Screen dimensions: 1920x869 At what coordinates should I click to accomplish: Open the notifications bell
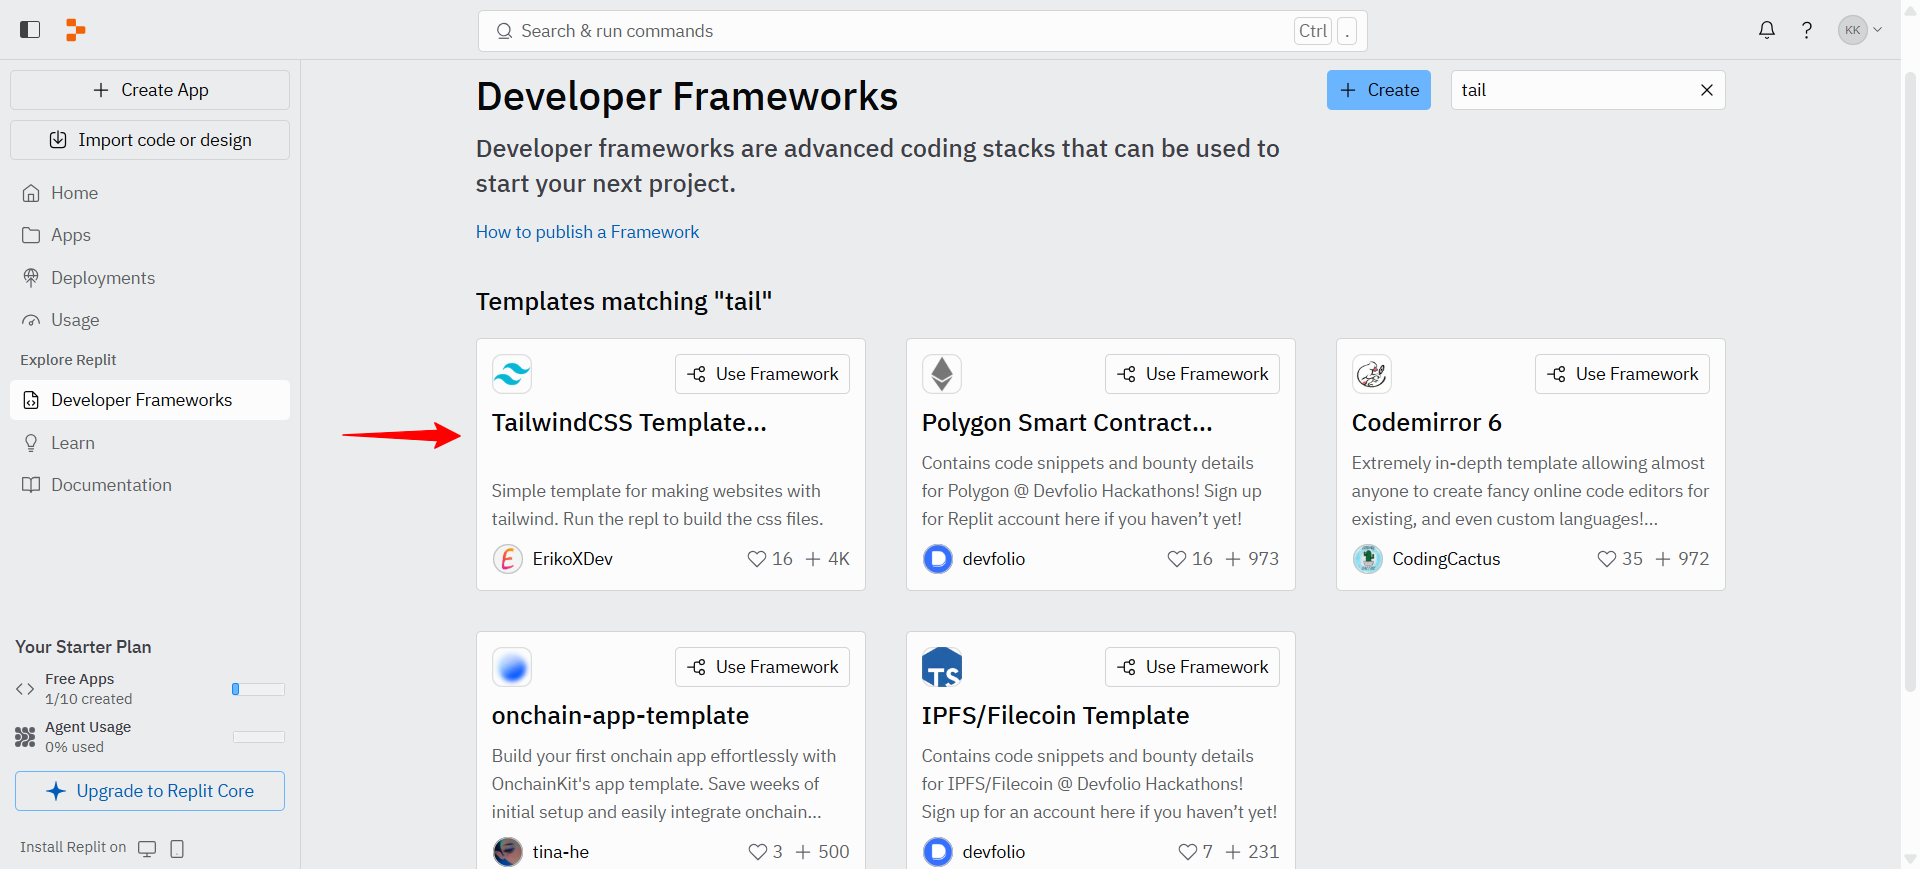[x=1767, y=30]
